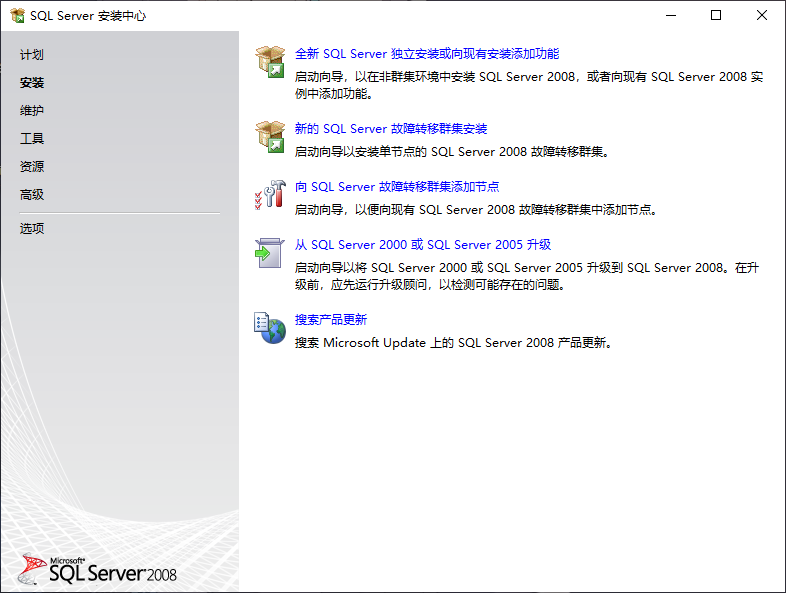The height and width of the screenshot is (593, 786).
Task: Open the 资源 page in the sidebar
Action: click(32, 166)
